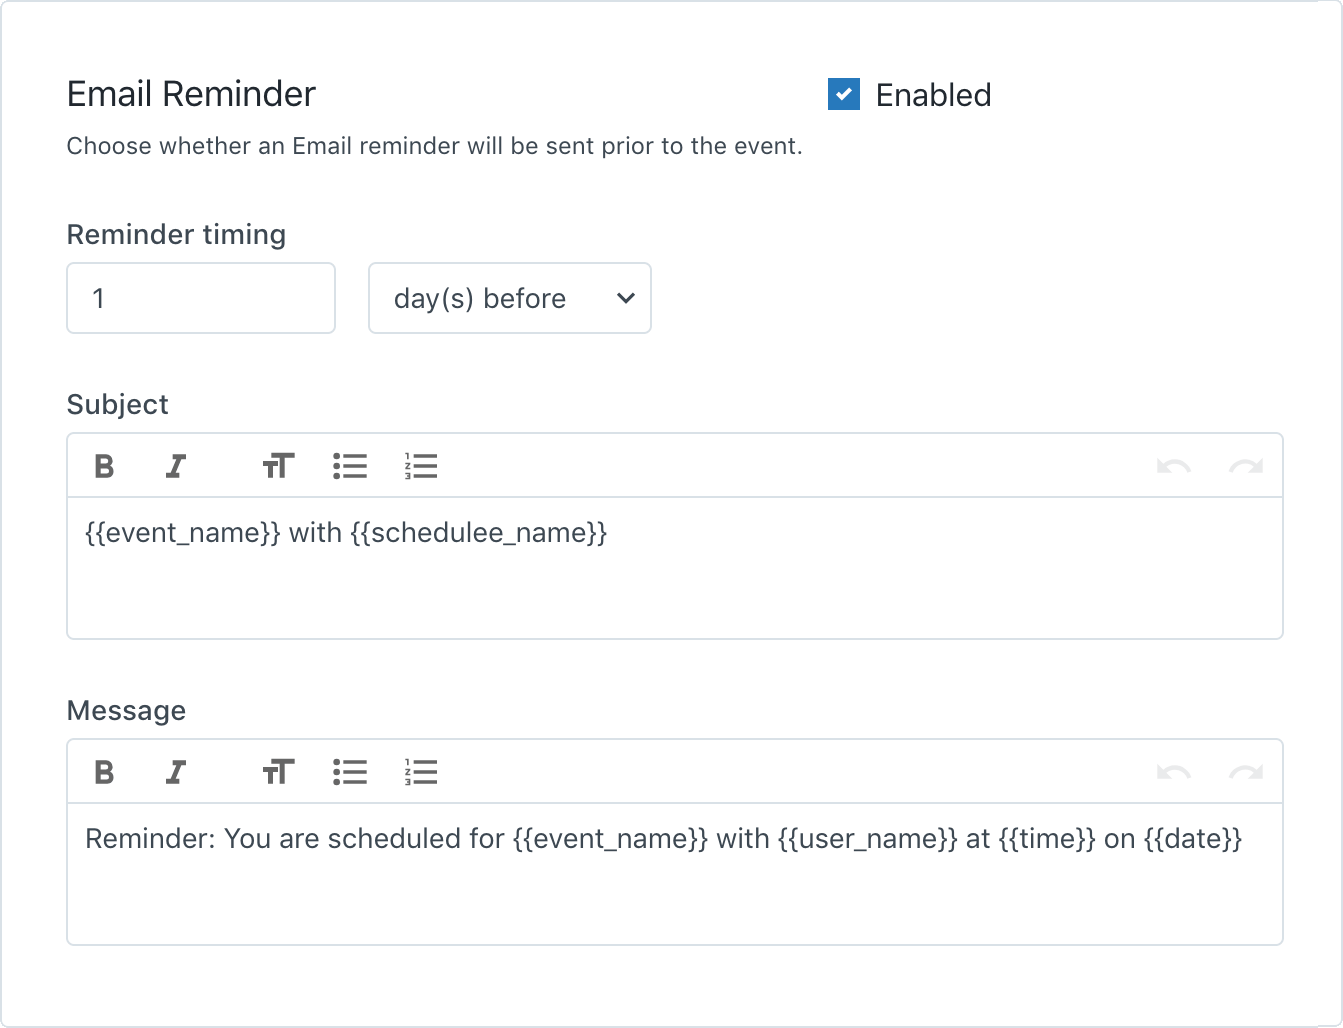Click redo arrow in Message toolbar
Image resolution: width=1343 pixels, height=1028 pixels.
pyautogui.click(x=1245, y=772)
